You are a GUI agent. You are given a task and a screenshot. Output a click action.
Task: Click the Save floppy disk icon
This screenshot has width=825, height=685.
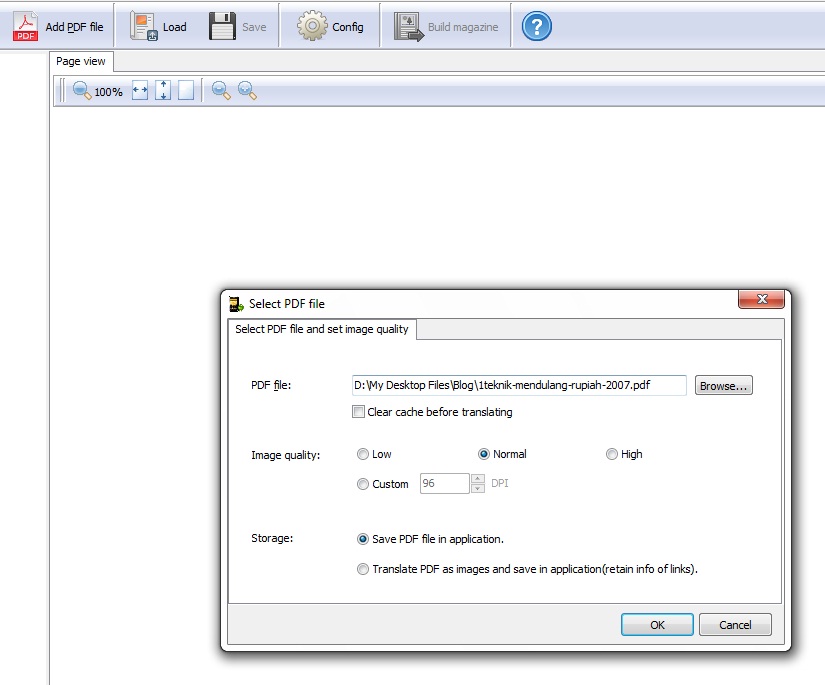point(222,26)
